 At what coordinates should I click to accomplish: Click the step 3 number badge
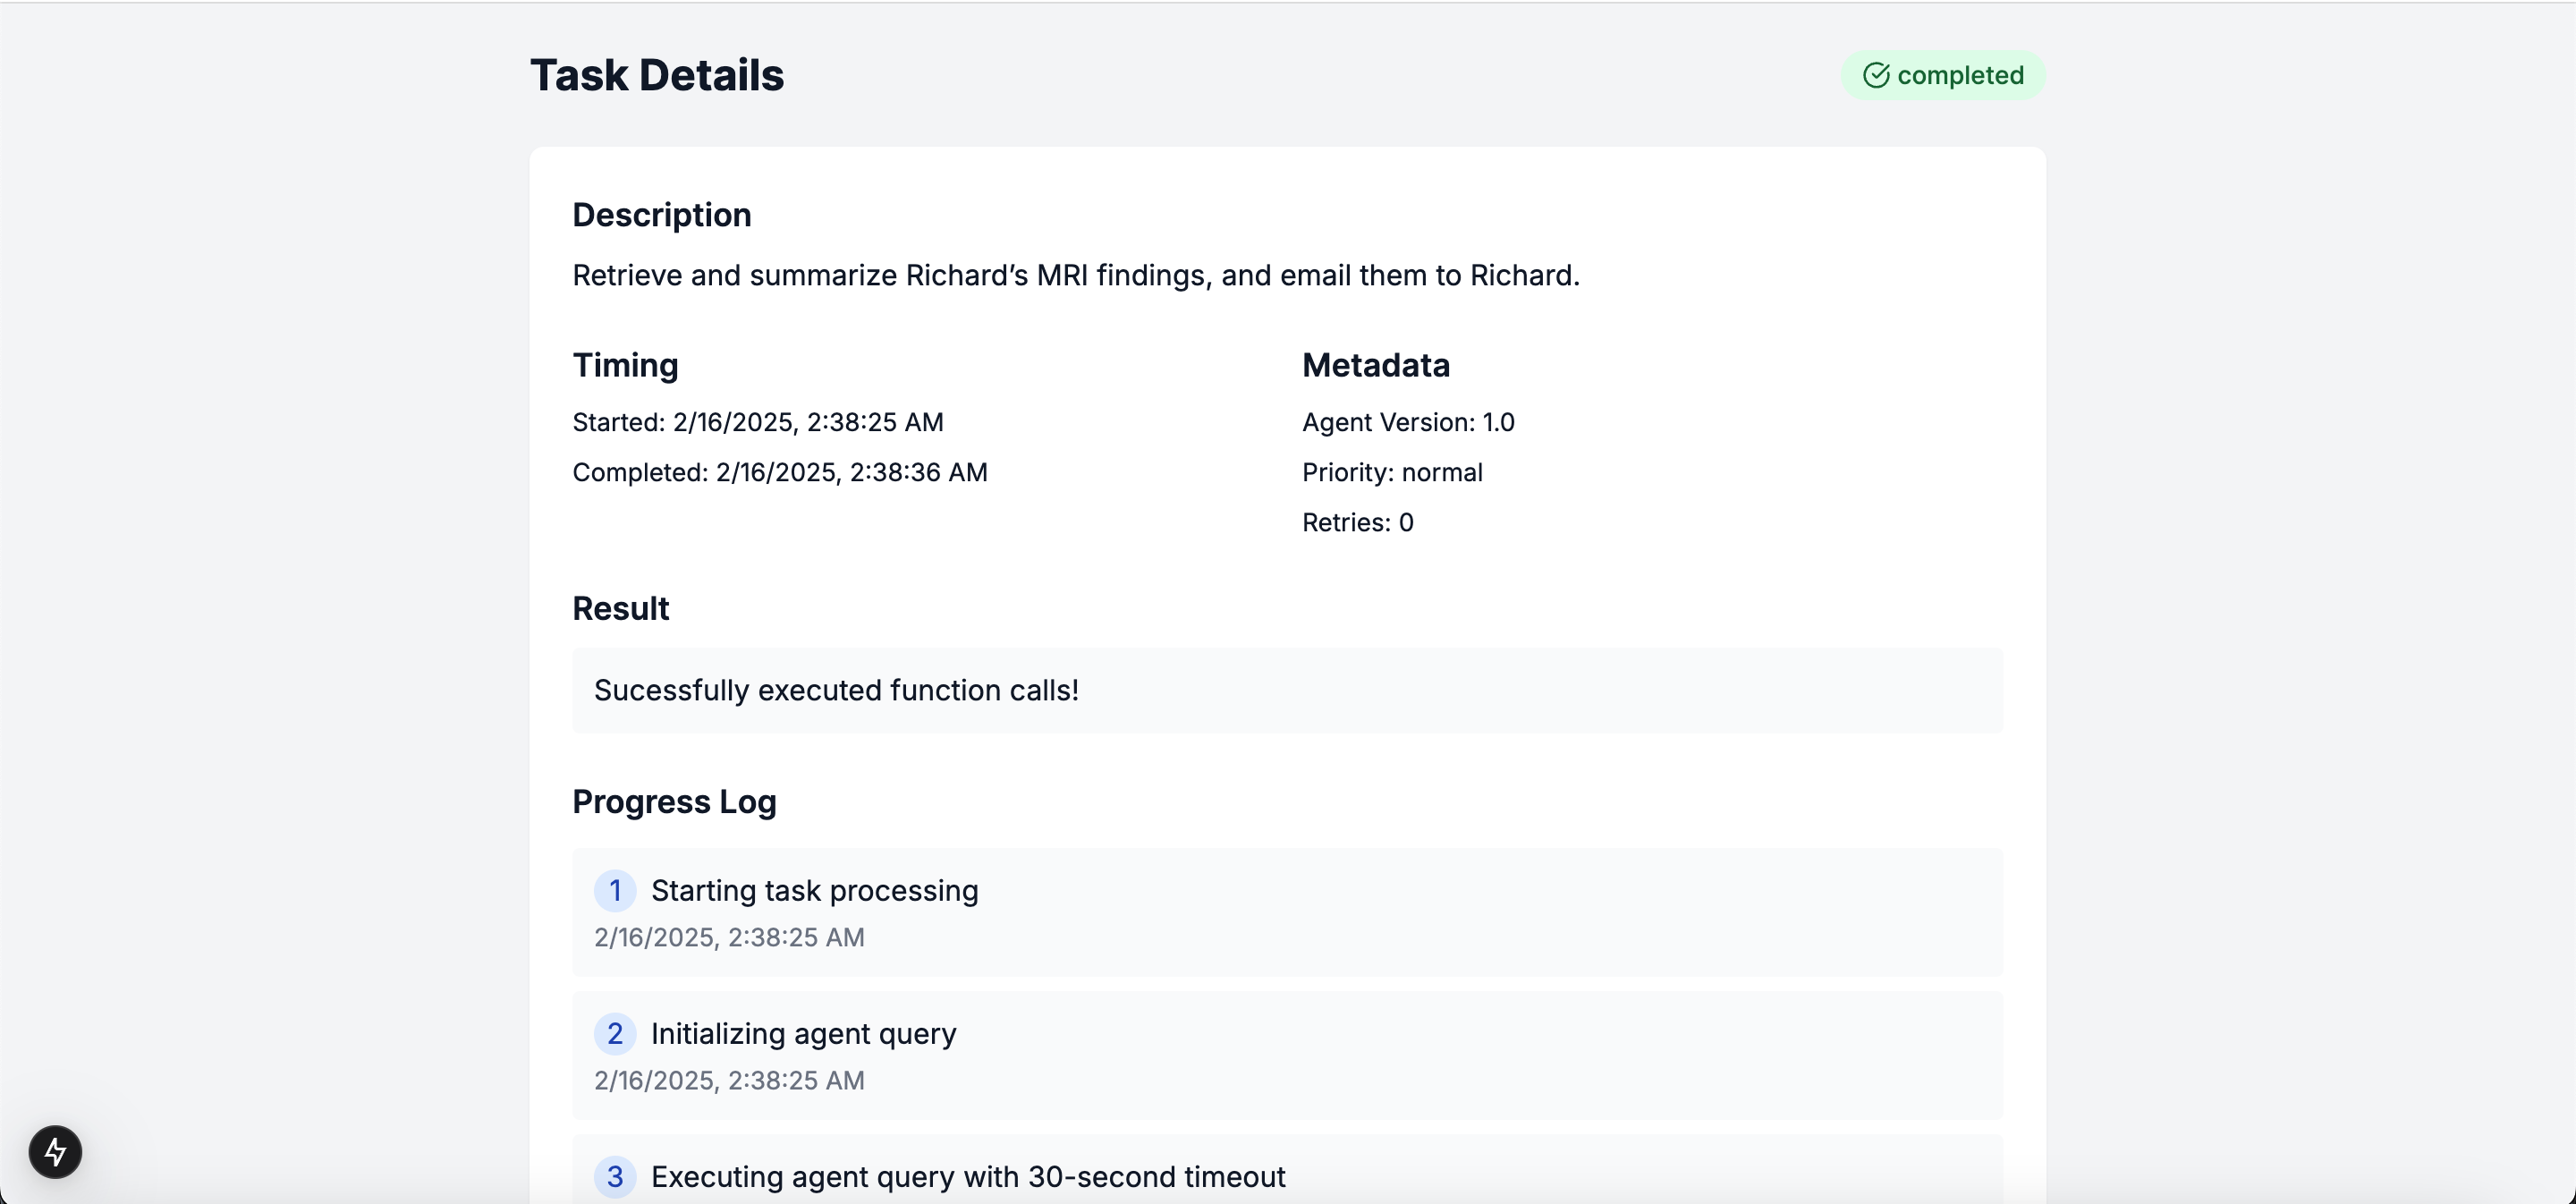point(615,1176)
